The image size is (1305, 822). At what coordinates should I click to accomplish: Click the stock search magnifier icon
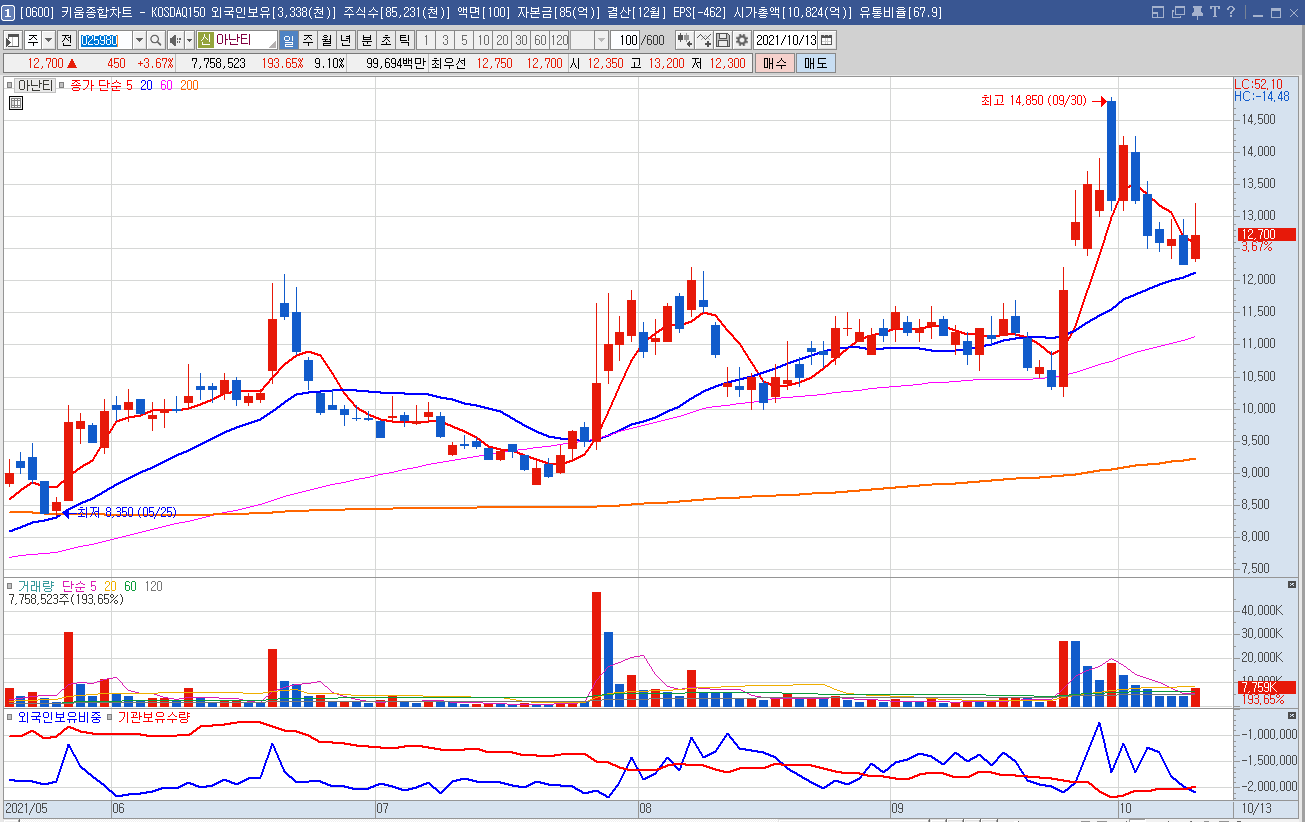[x=155, y=40]
